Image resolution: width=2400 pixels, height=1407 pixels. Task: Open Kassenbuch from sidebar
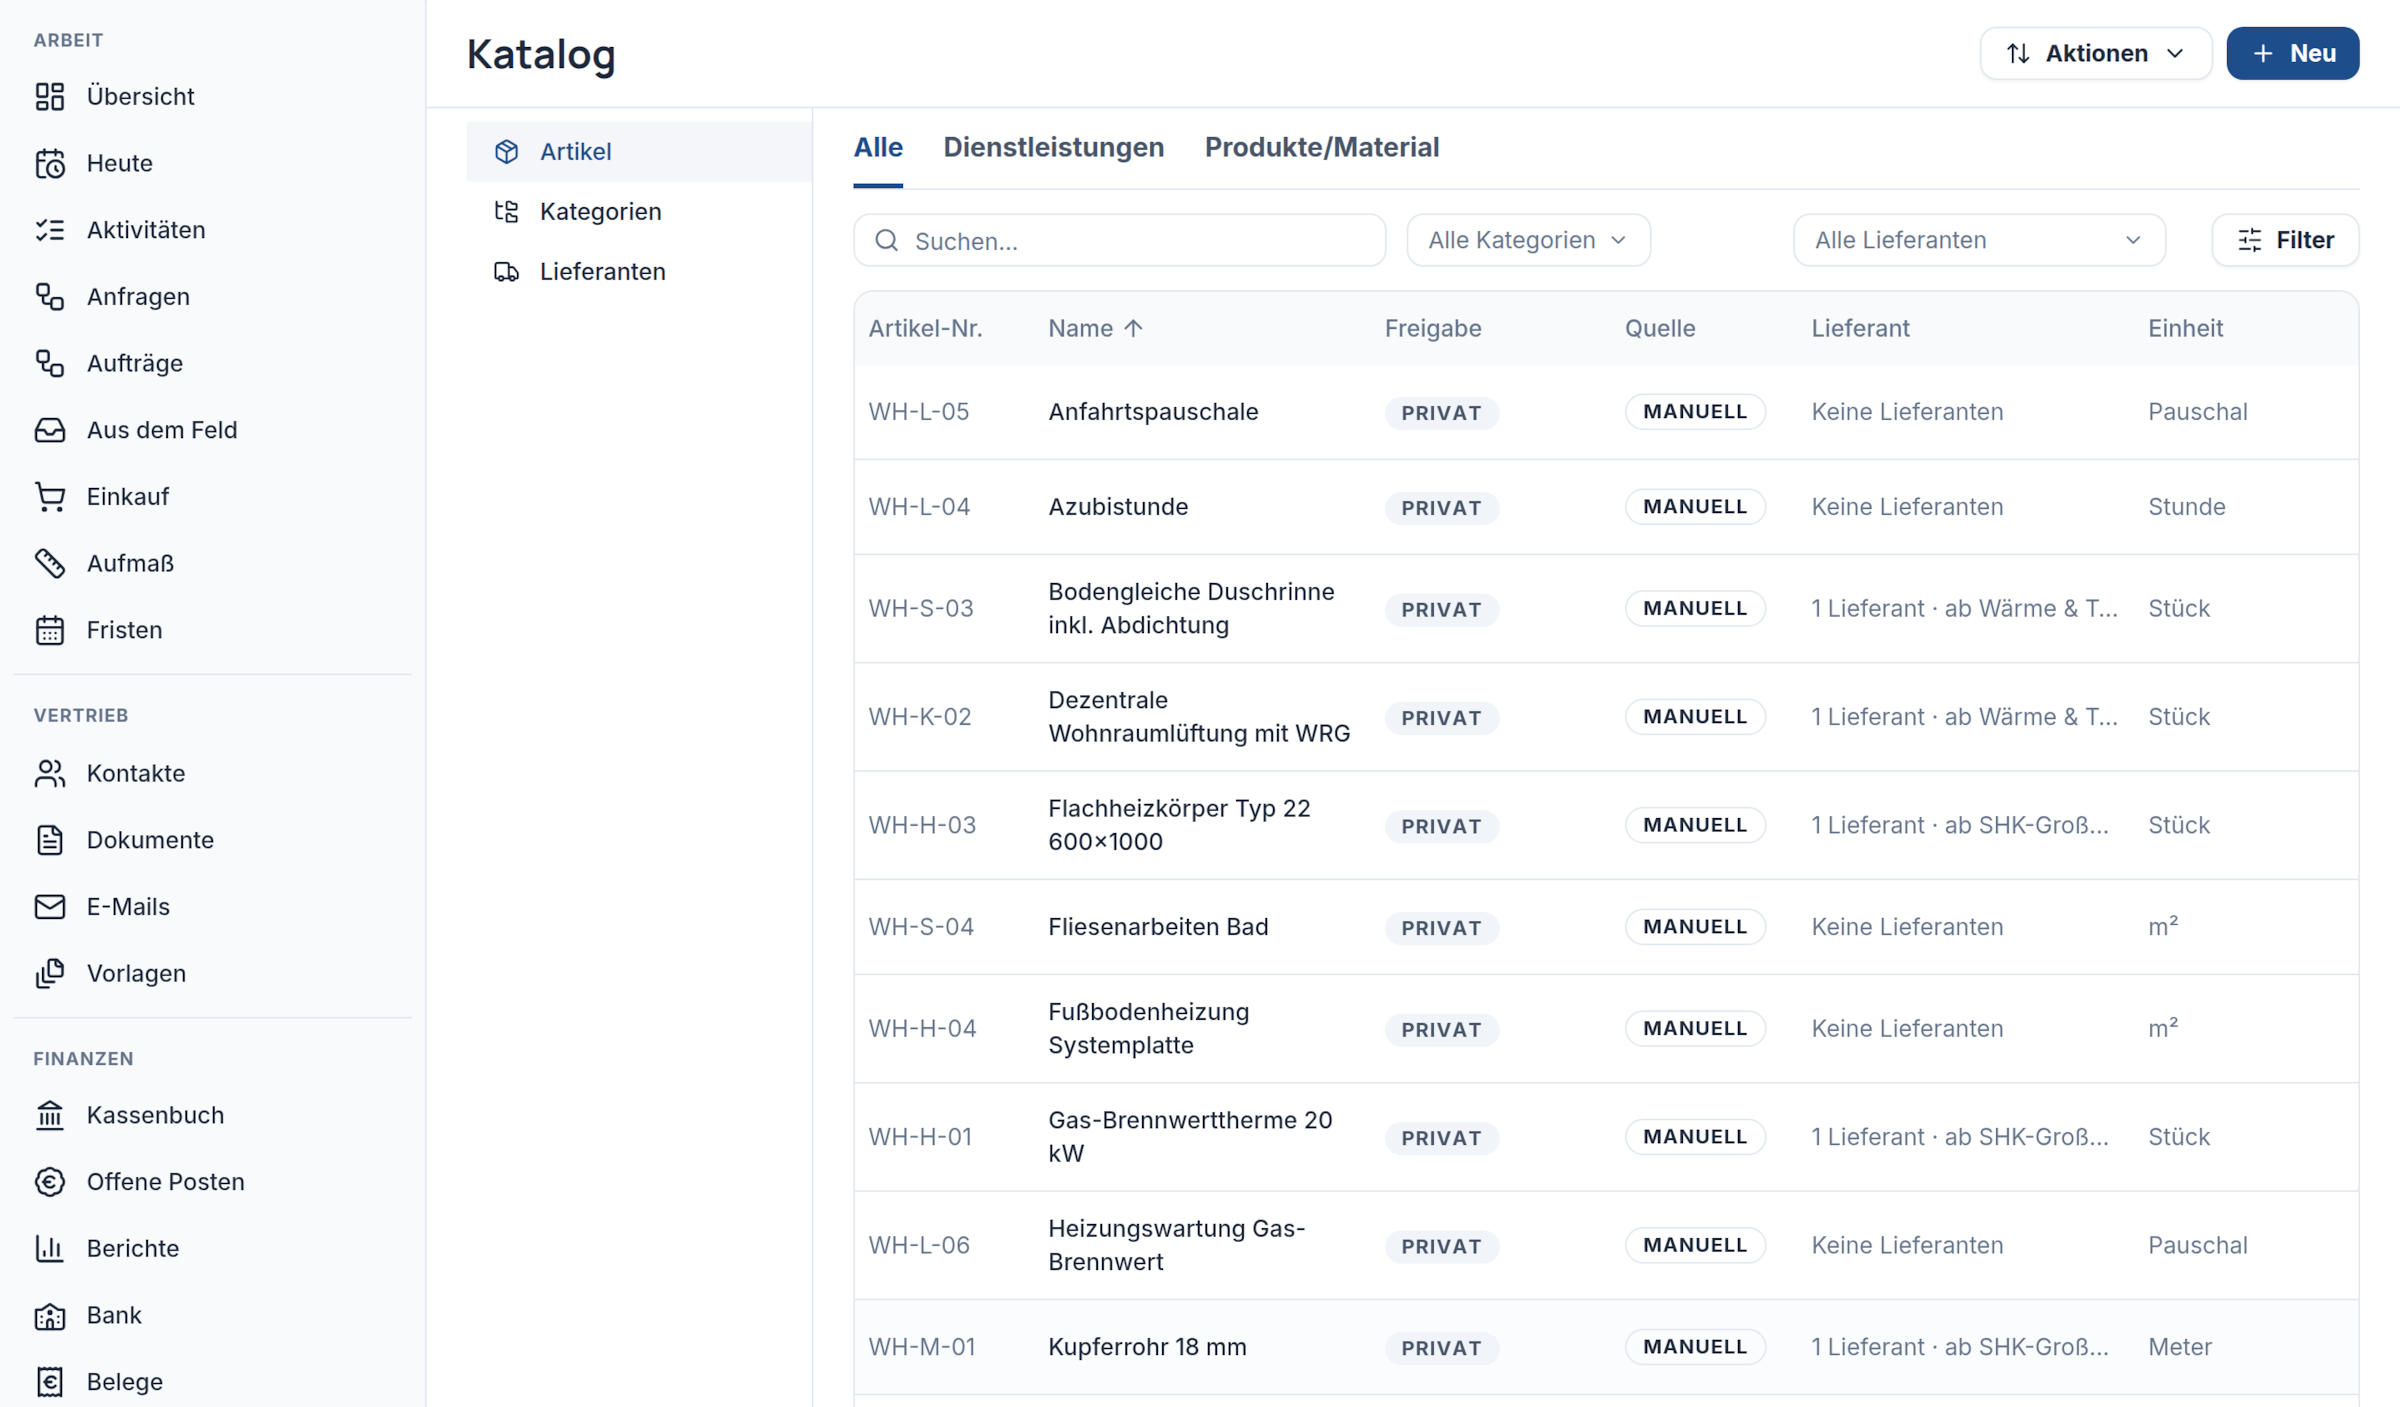[x=155, y=1115]
